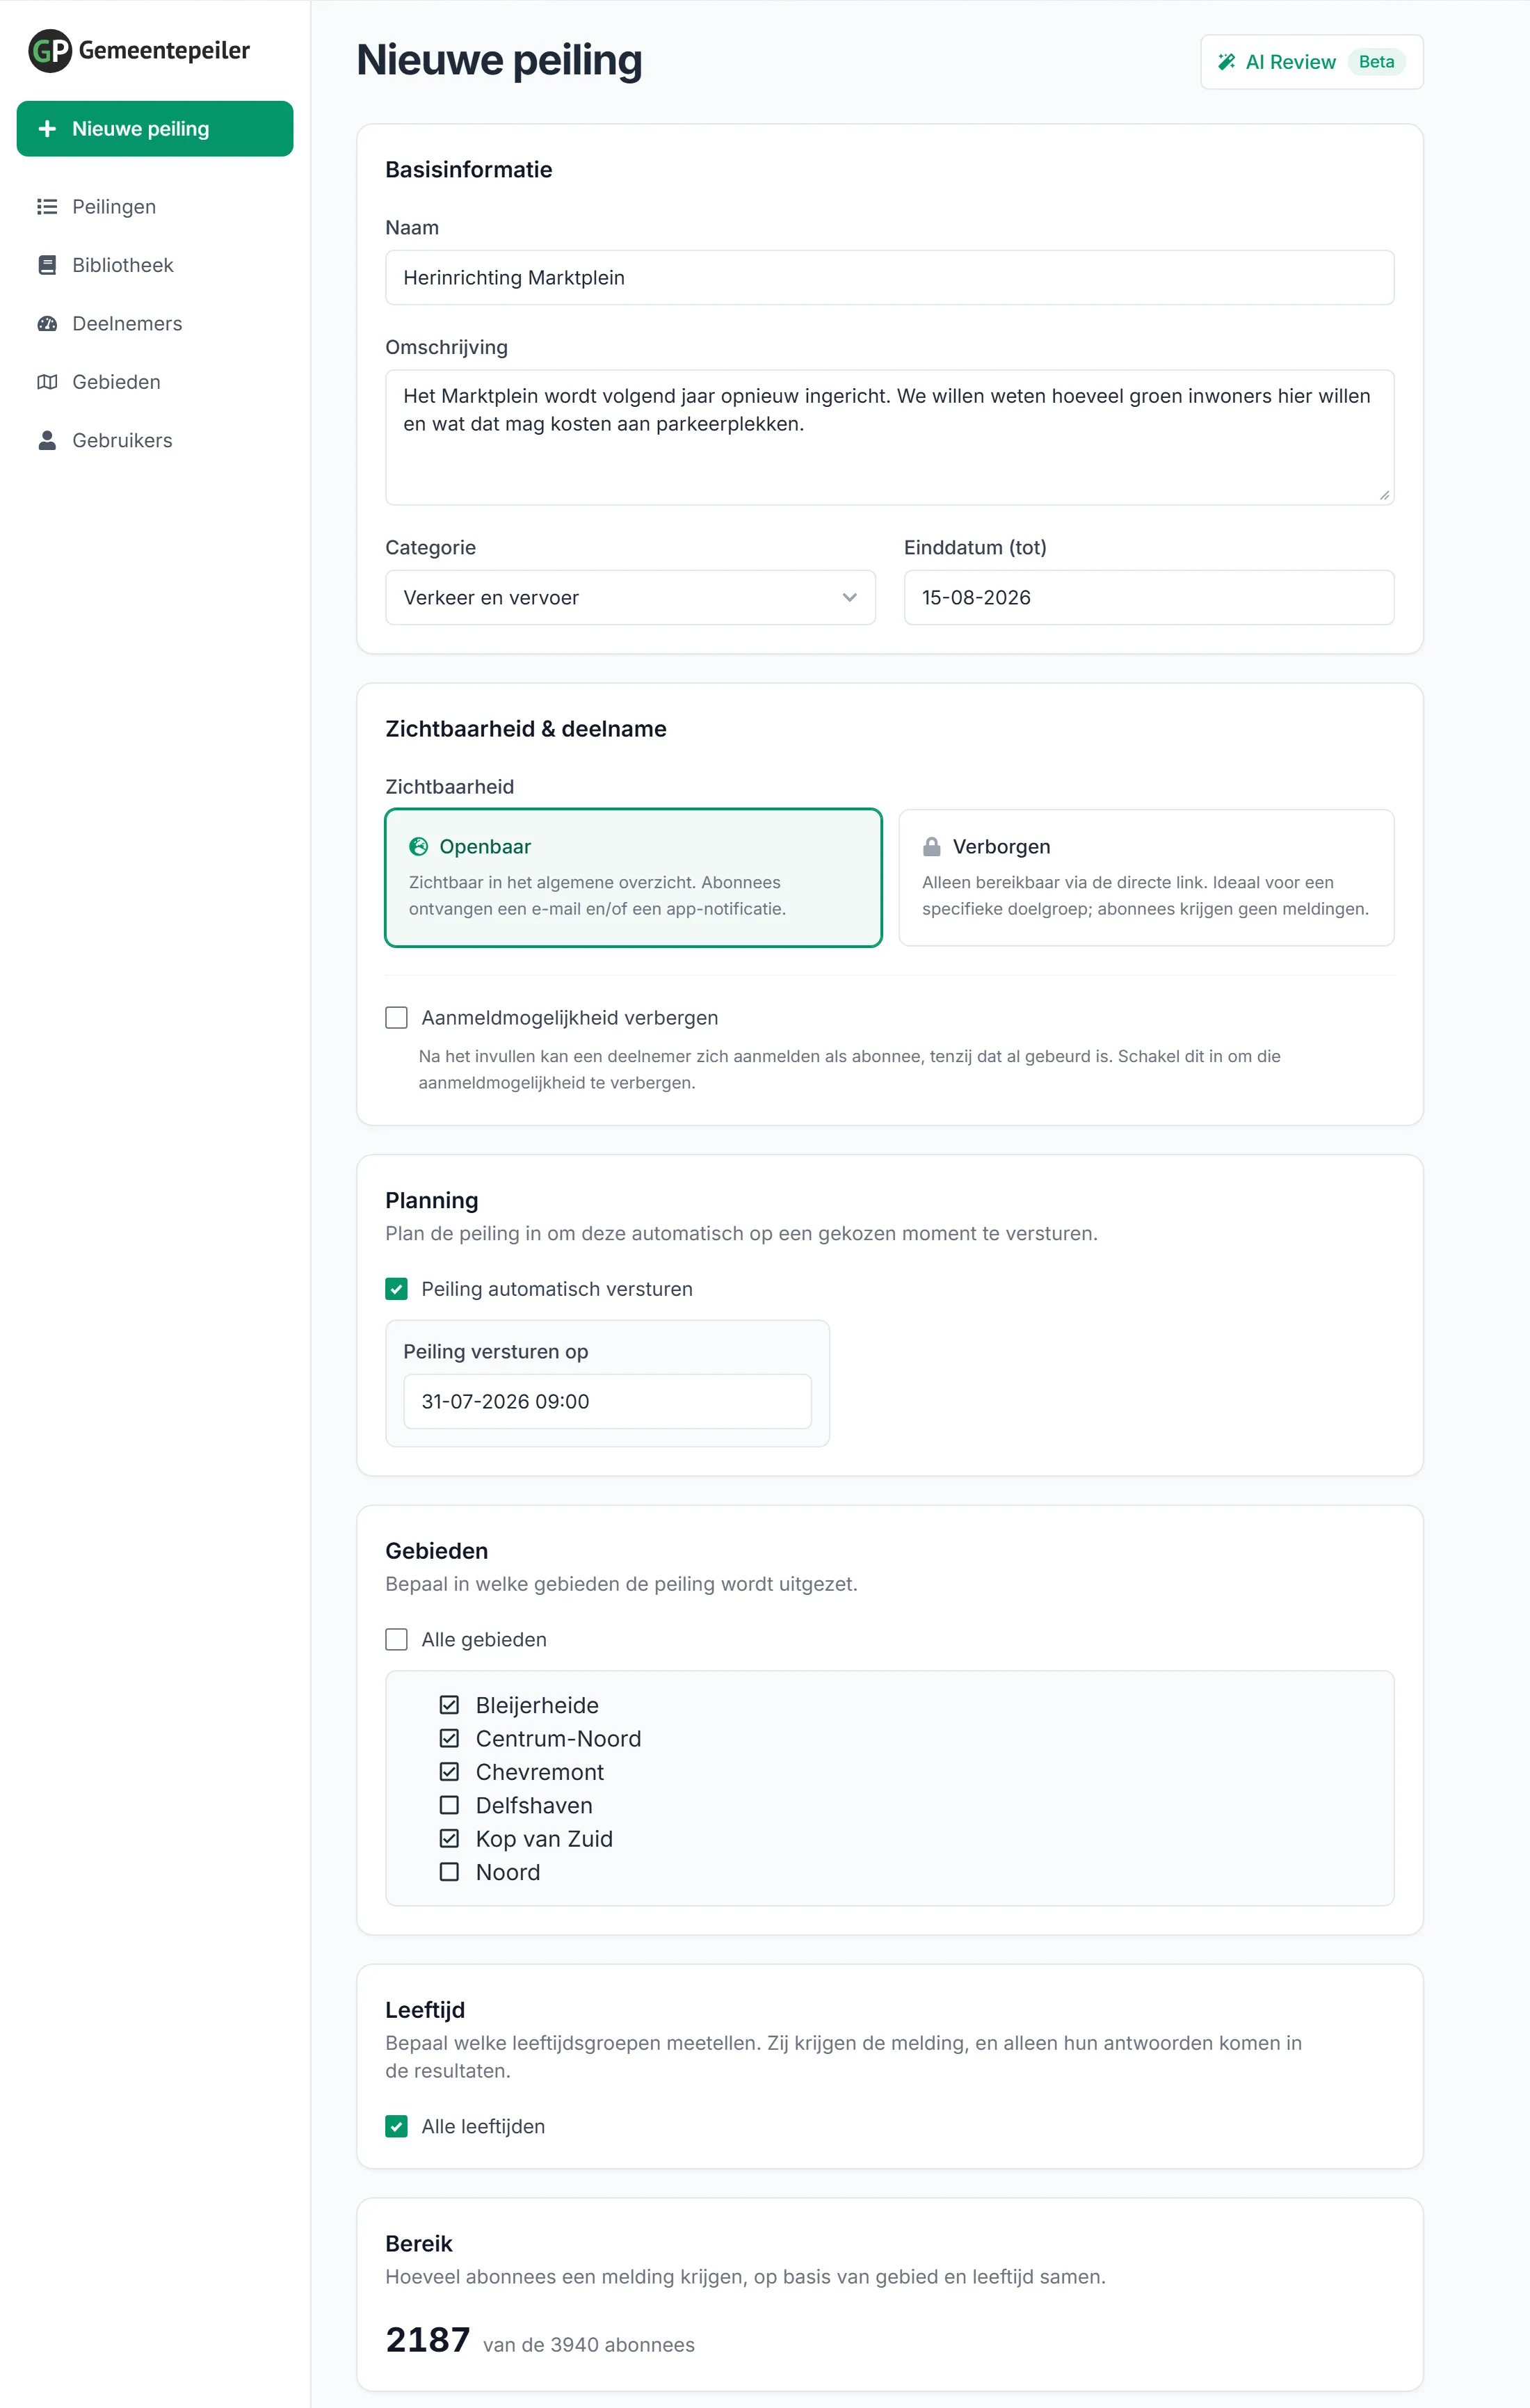
Task: Click the book icon next to Bibliotheek
Action: 47,265
